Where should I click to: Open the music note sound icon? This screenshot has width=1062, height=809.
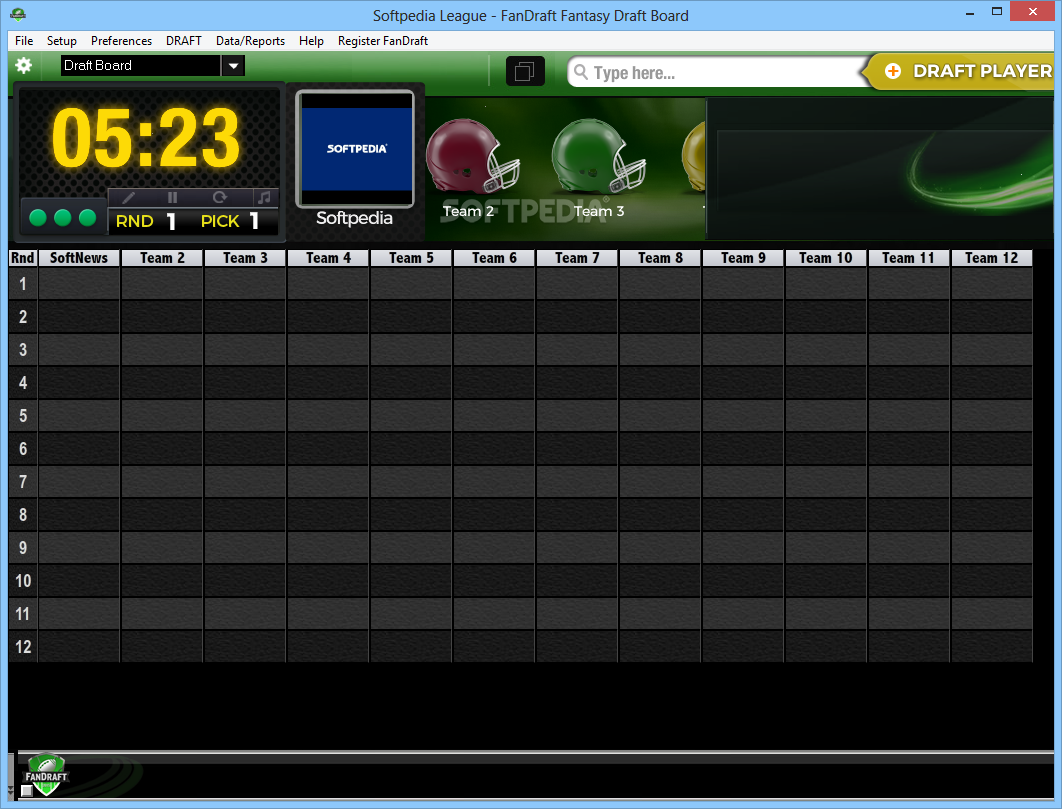[x=264, y=197]
